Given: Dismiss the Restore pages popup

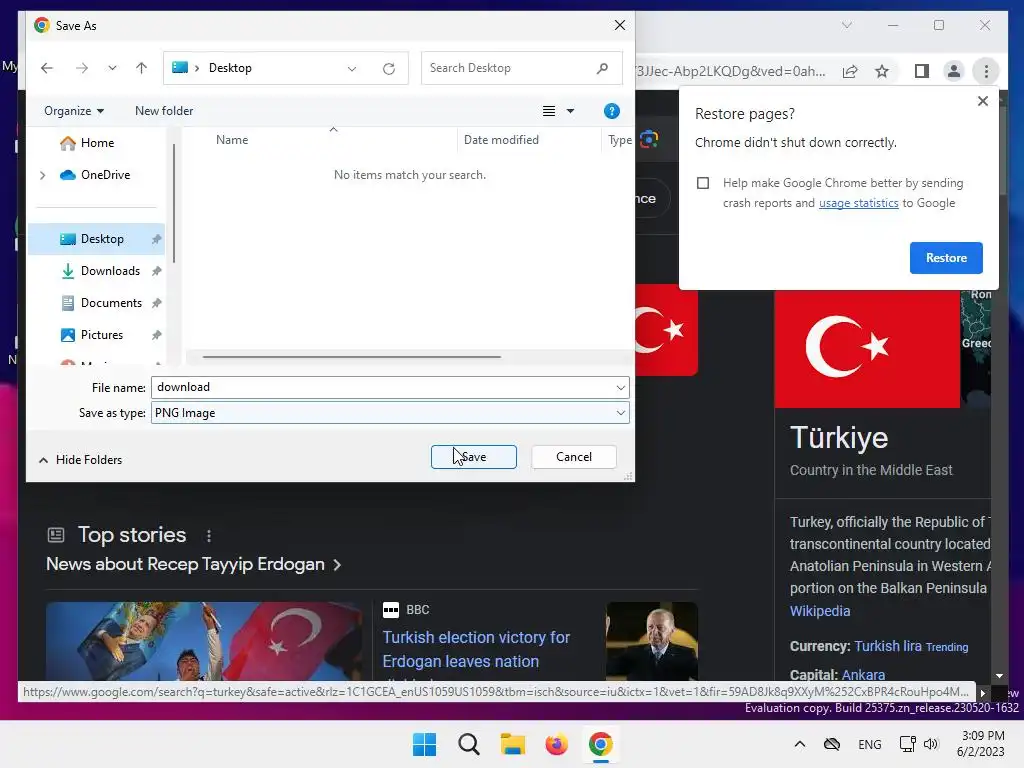Looking at the screenshot, I should [x=982, y=101].
